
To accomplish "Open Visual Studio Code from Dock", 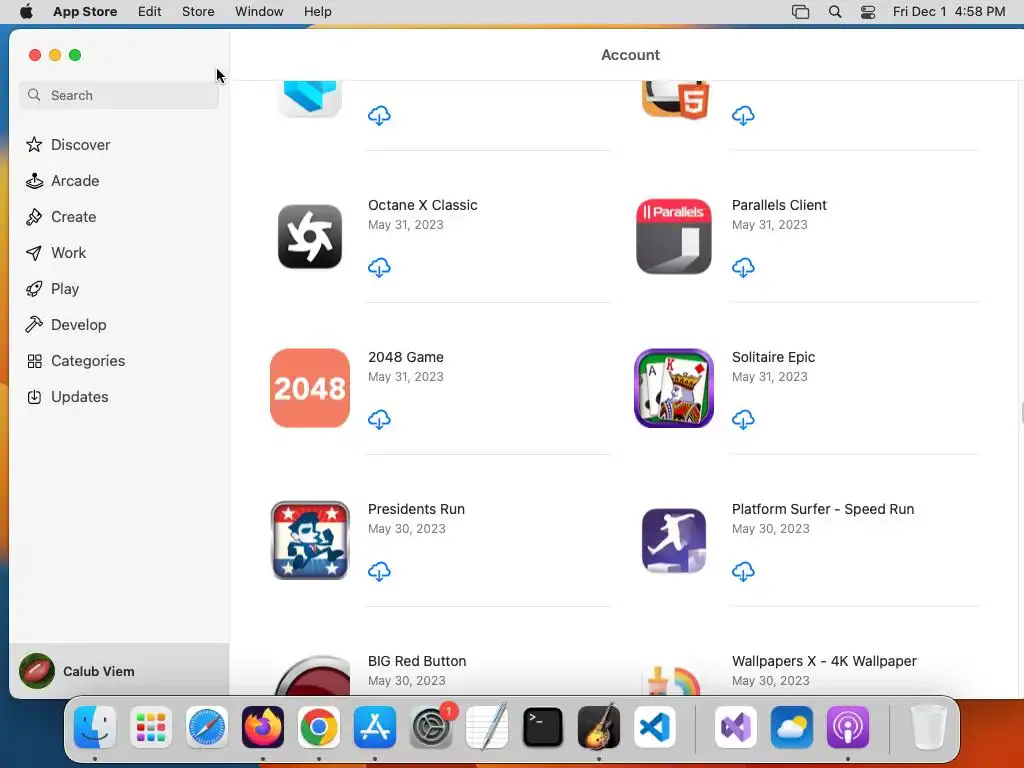I will point(655,727).
